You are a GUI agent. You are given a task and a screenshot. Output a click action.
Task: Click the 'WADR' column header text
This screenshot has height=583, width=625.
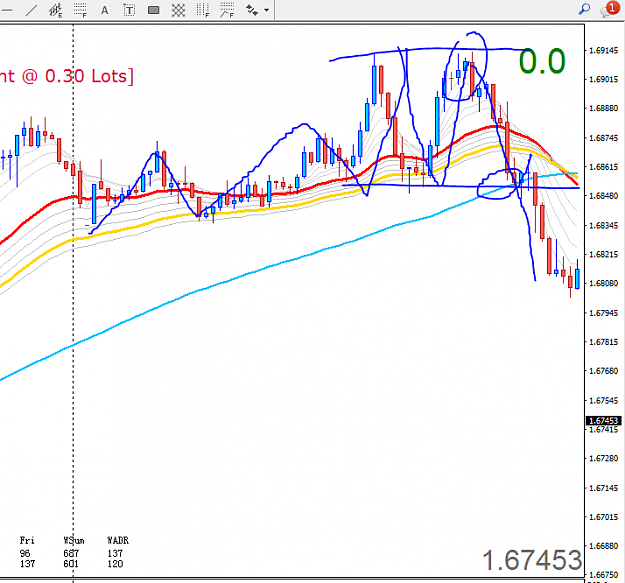[118, 541]
